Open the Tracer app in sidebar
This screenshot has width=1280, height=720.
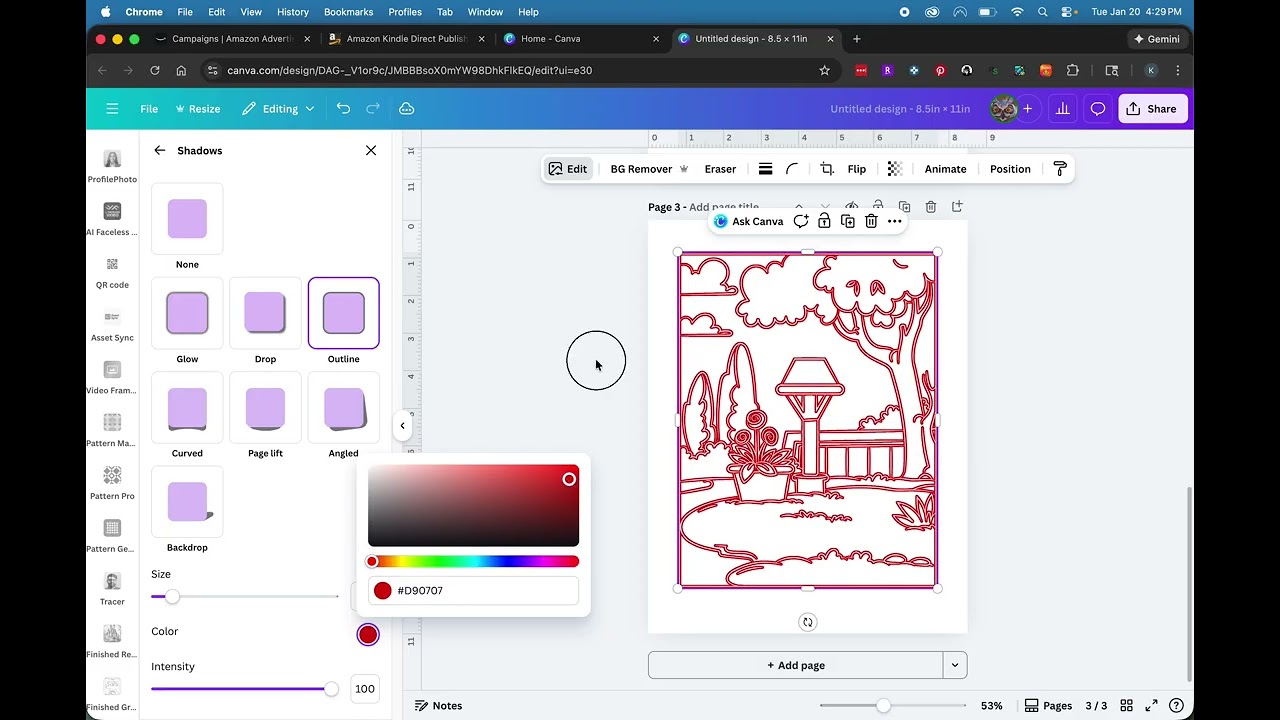click(112, 589)
